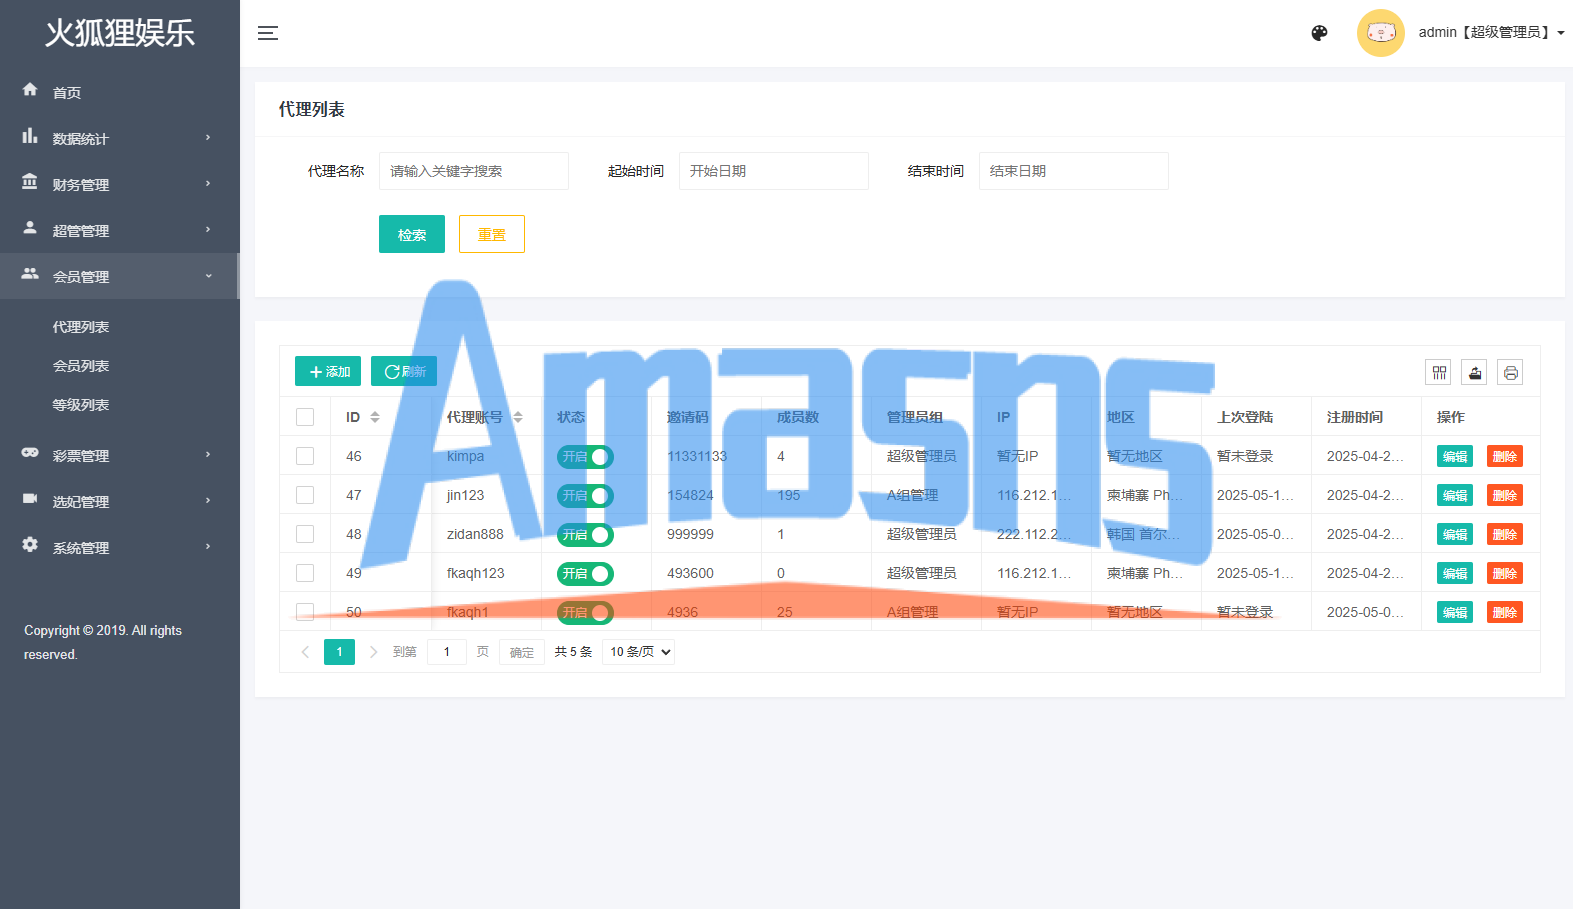
Task: Focus the 代理名称 keyword search field
Action: point(474,171)
